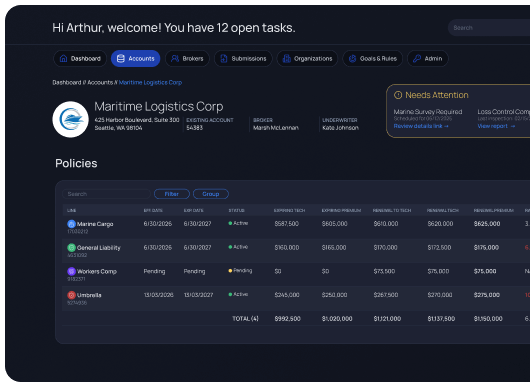Click the General Liability line icon
Image resolution: width=530 pixels, height=387 pixels.
tap(71, 247)
